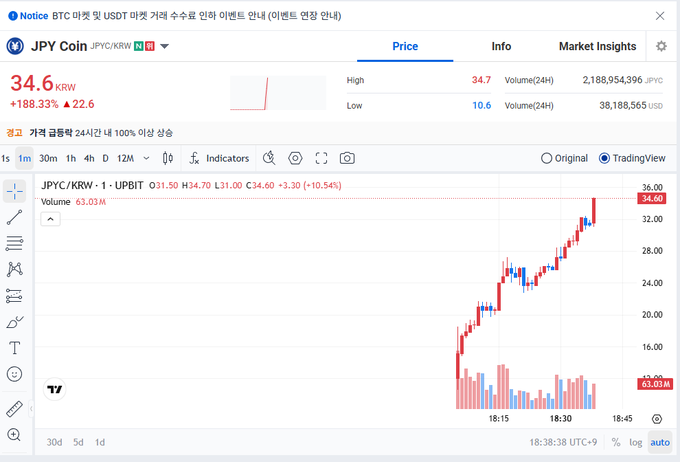
Task: Select the 1s interval
Action: (x=6, y=158)
